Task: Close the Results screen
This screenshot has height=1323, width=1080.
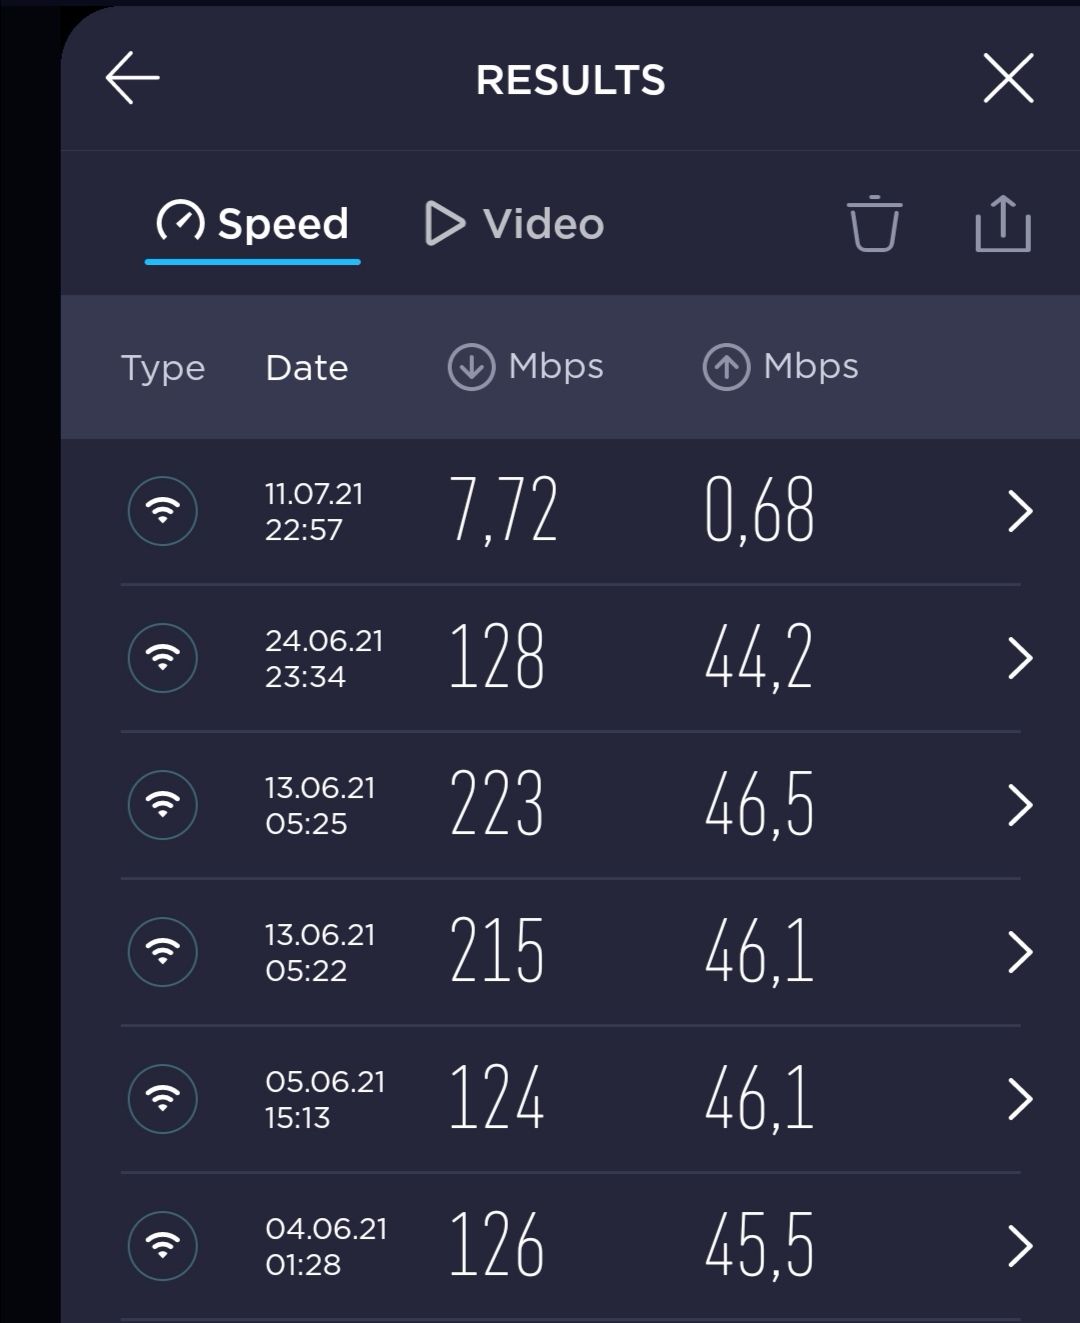Action: (x=1008, y=79)
